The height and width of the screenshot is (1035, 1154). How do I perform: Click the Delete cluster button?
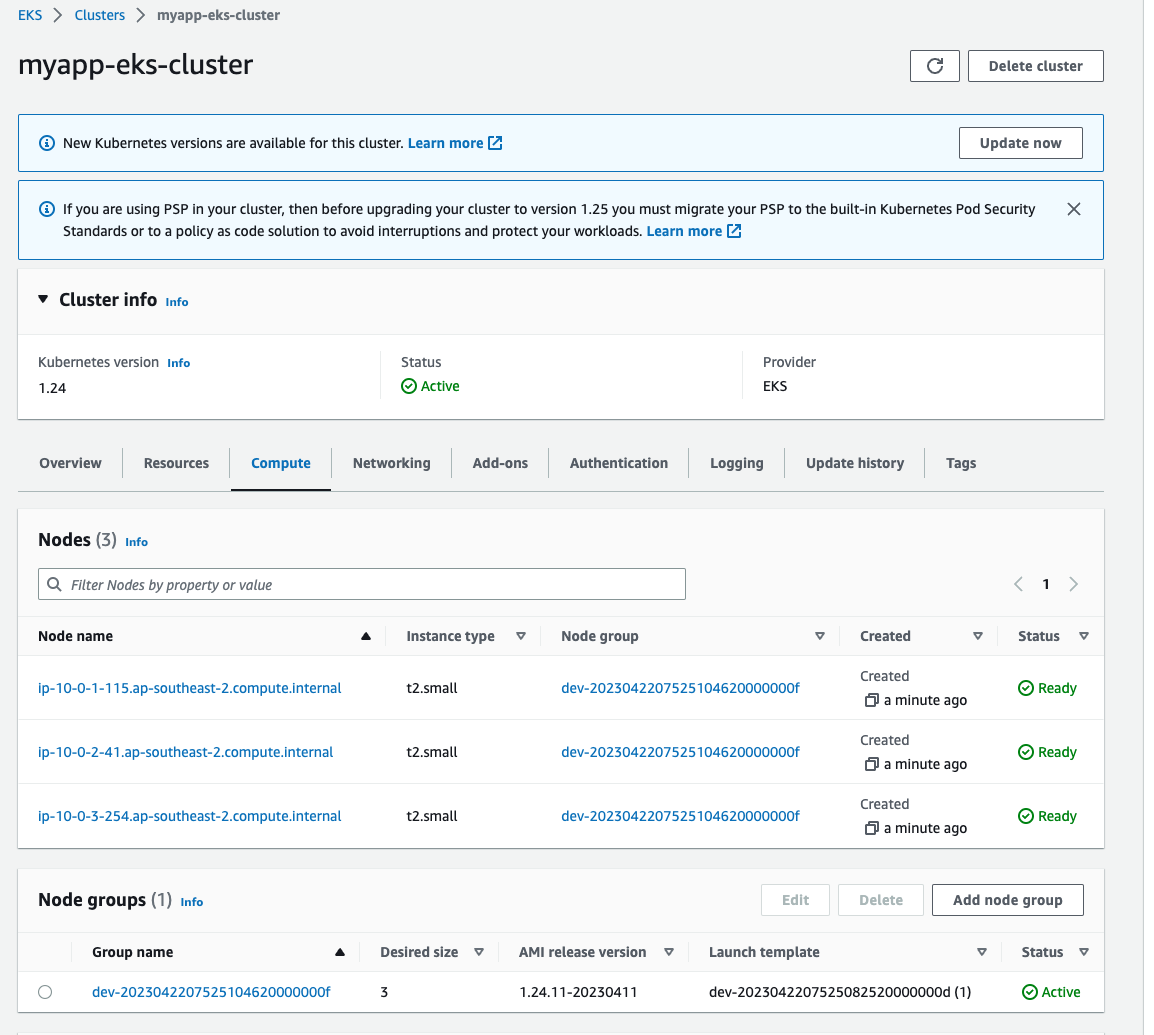coord(1036,66)
